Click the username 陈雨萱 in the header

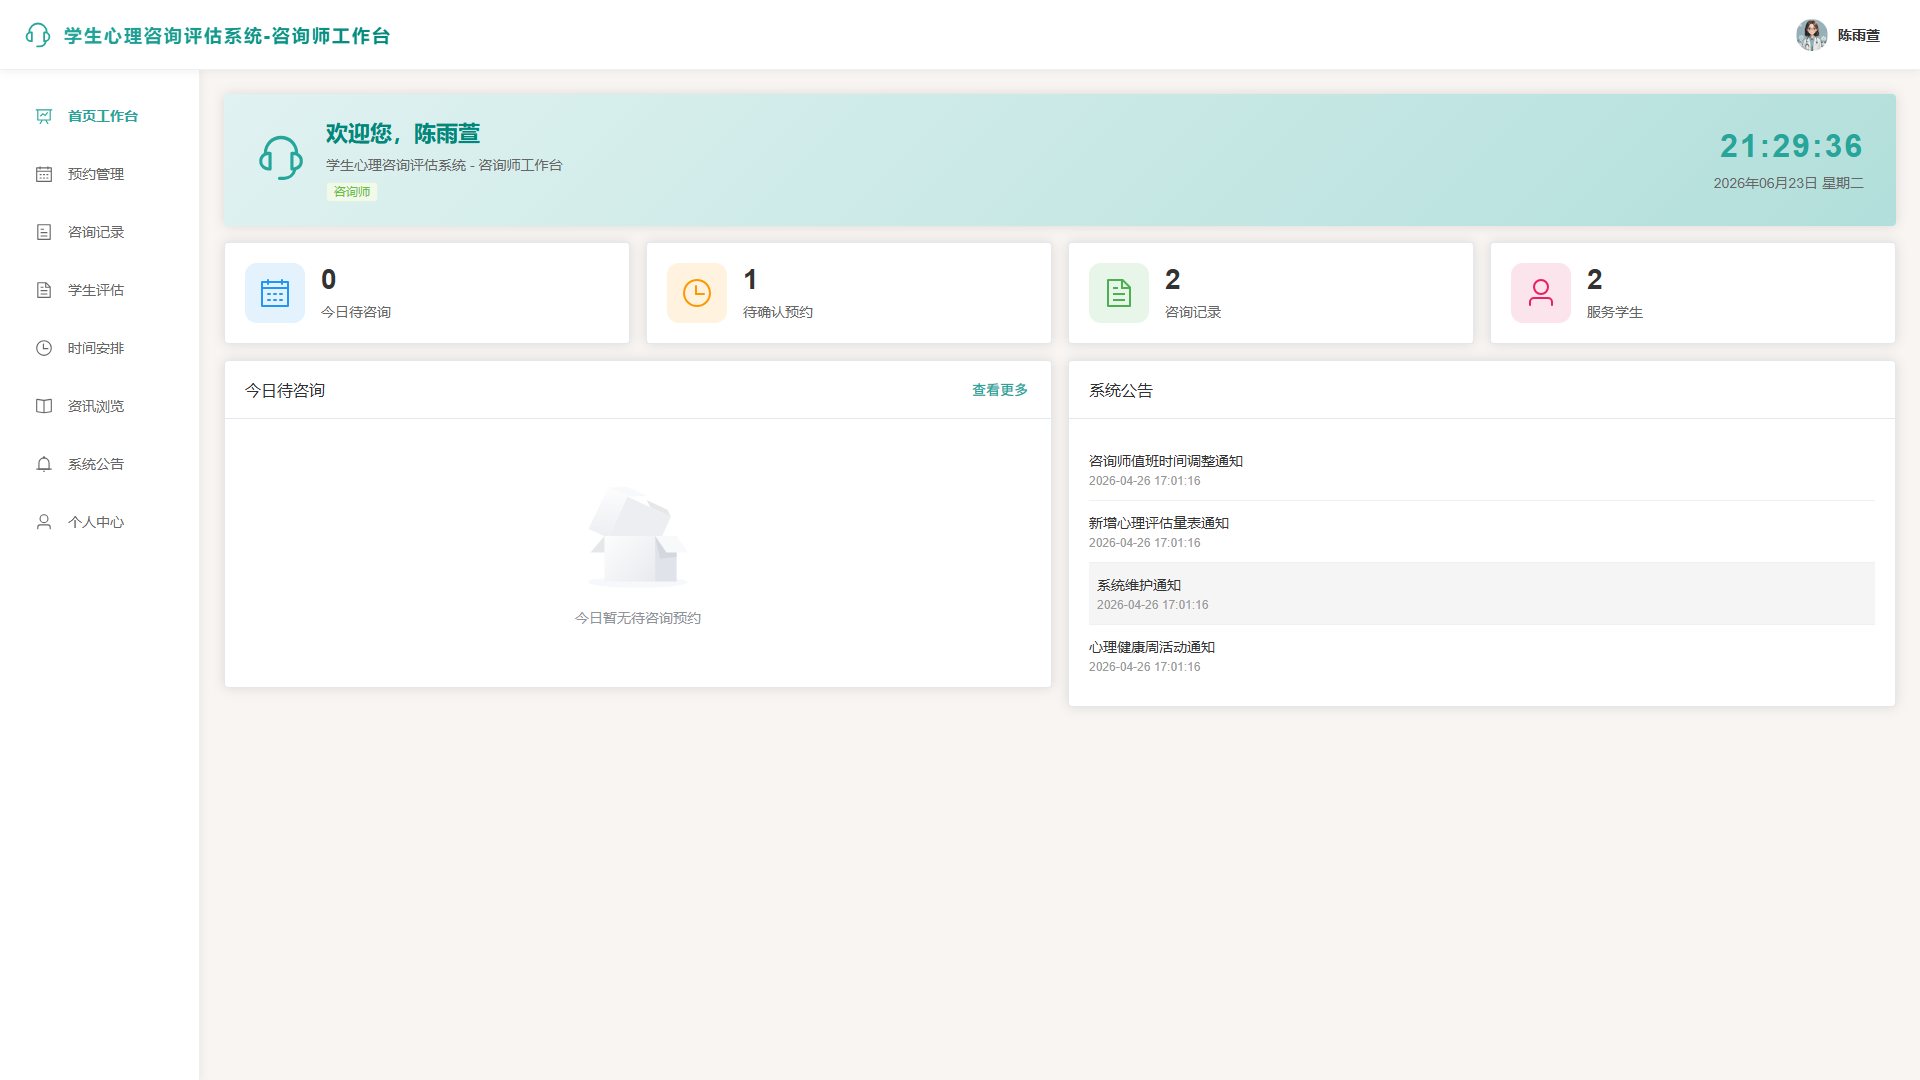coord(1859,35)
